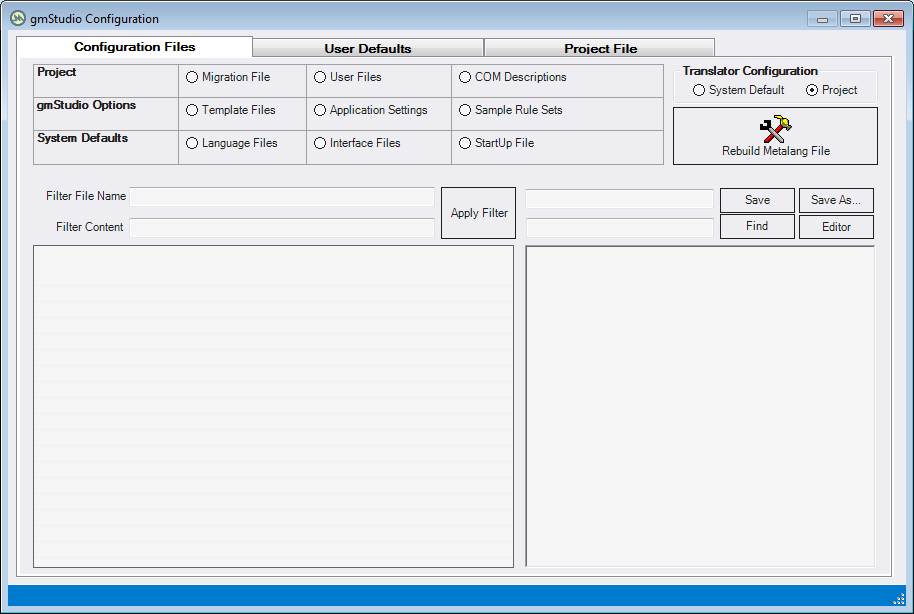
Task: Select the Migration File radio button
Action: (192, 78)
